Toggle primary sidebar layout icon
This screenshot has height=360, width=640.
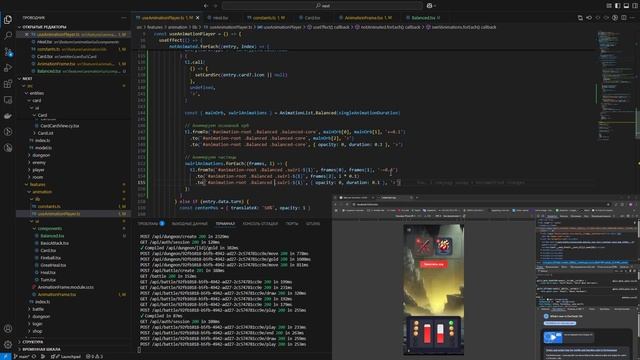[618, 6]
